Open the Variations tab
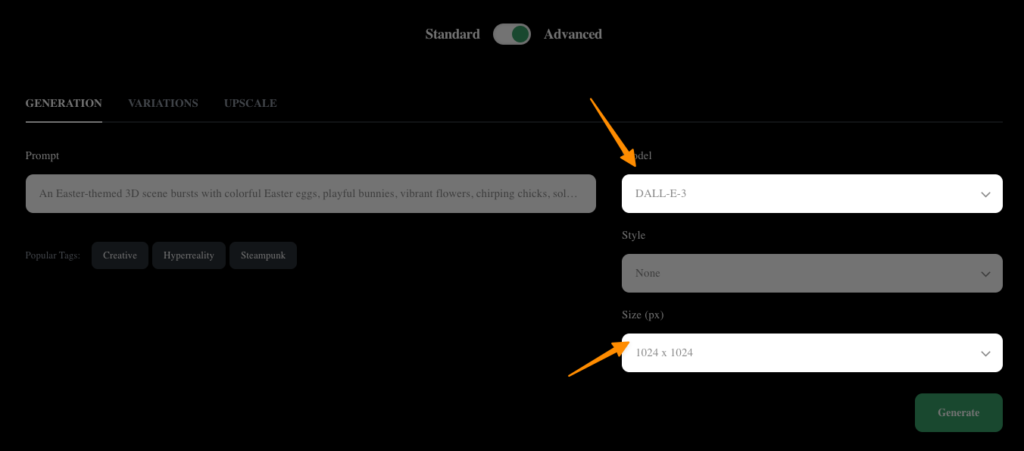 (163, 103)
